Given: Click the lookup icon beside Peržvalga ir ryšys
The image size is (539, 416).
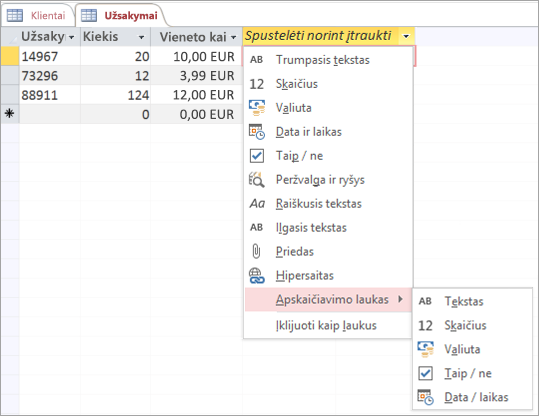Looking at the screenshot, I should [257, 180].
